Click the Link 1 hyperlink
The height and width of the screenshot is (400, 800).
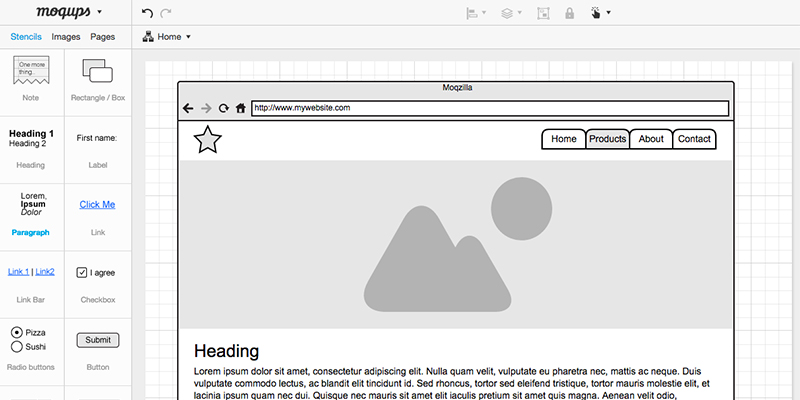click(18, 271)
